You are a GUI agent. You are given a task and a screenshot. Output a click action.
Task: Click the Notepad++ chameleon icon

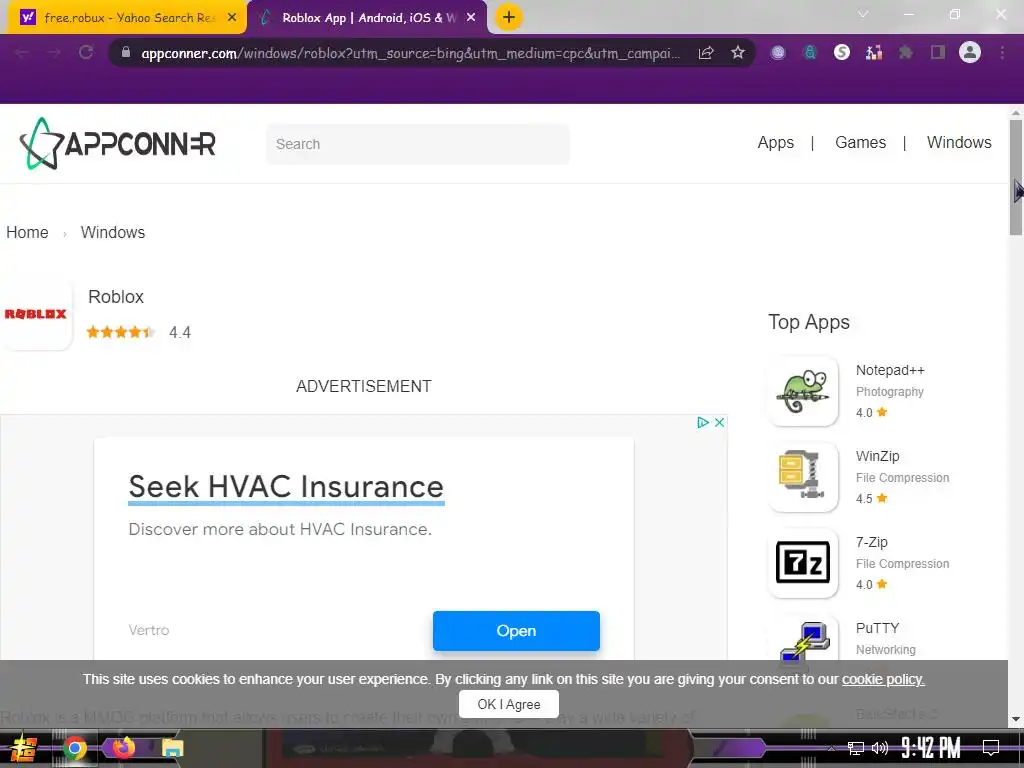tap(803, 391)
